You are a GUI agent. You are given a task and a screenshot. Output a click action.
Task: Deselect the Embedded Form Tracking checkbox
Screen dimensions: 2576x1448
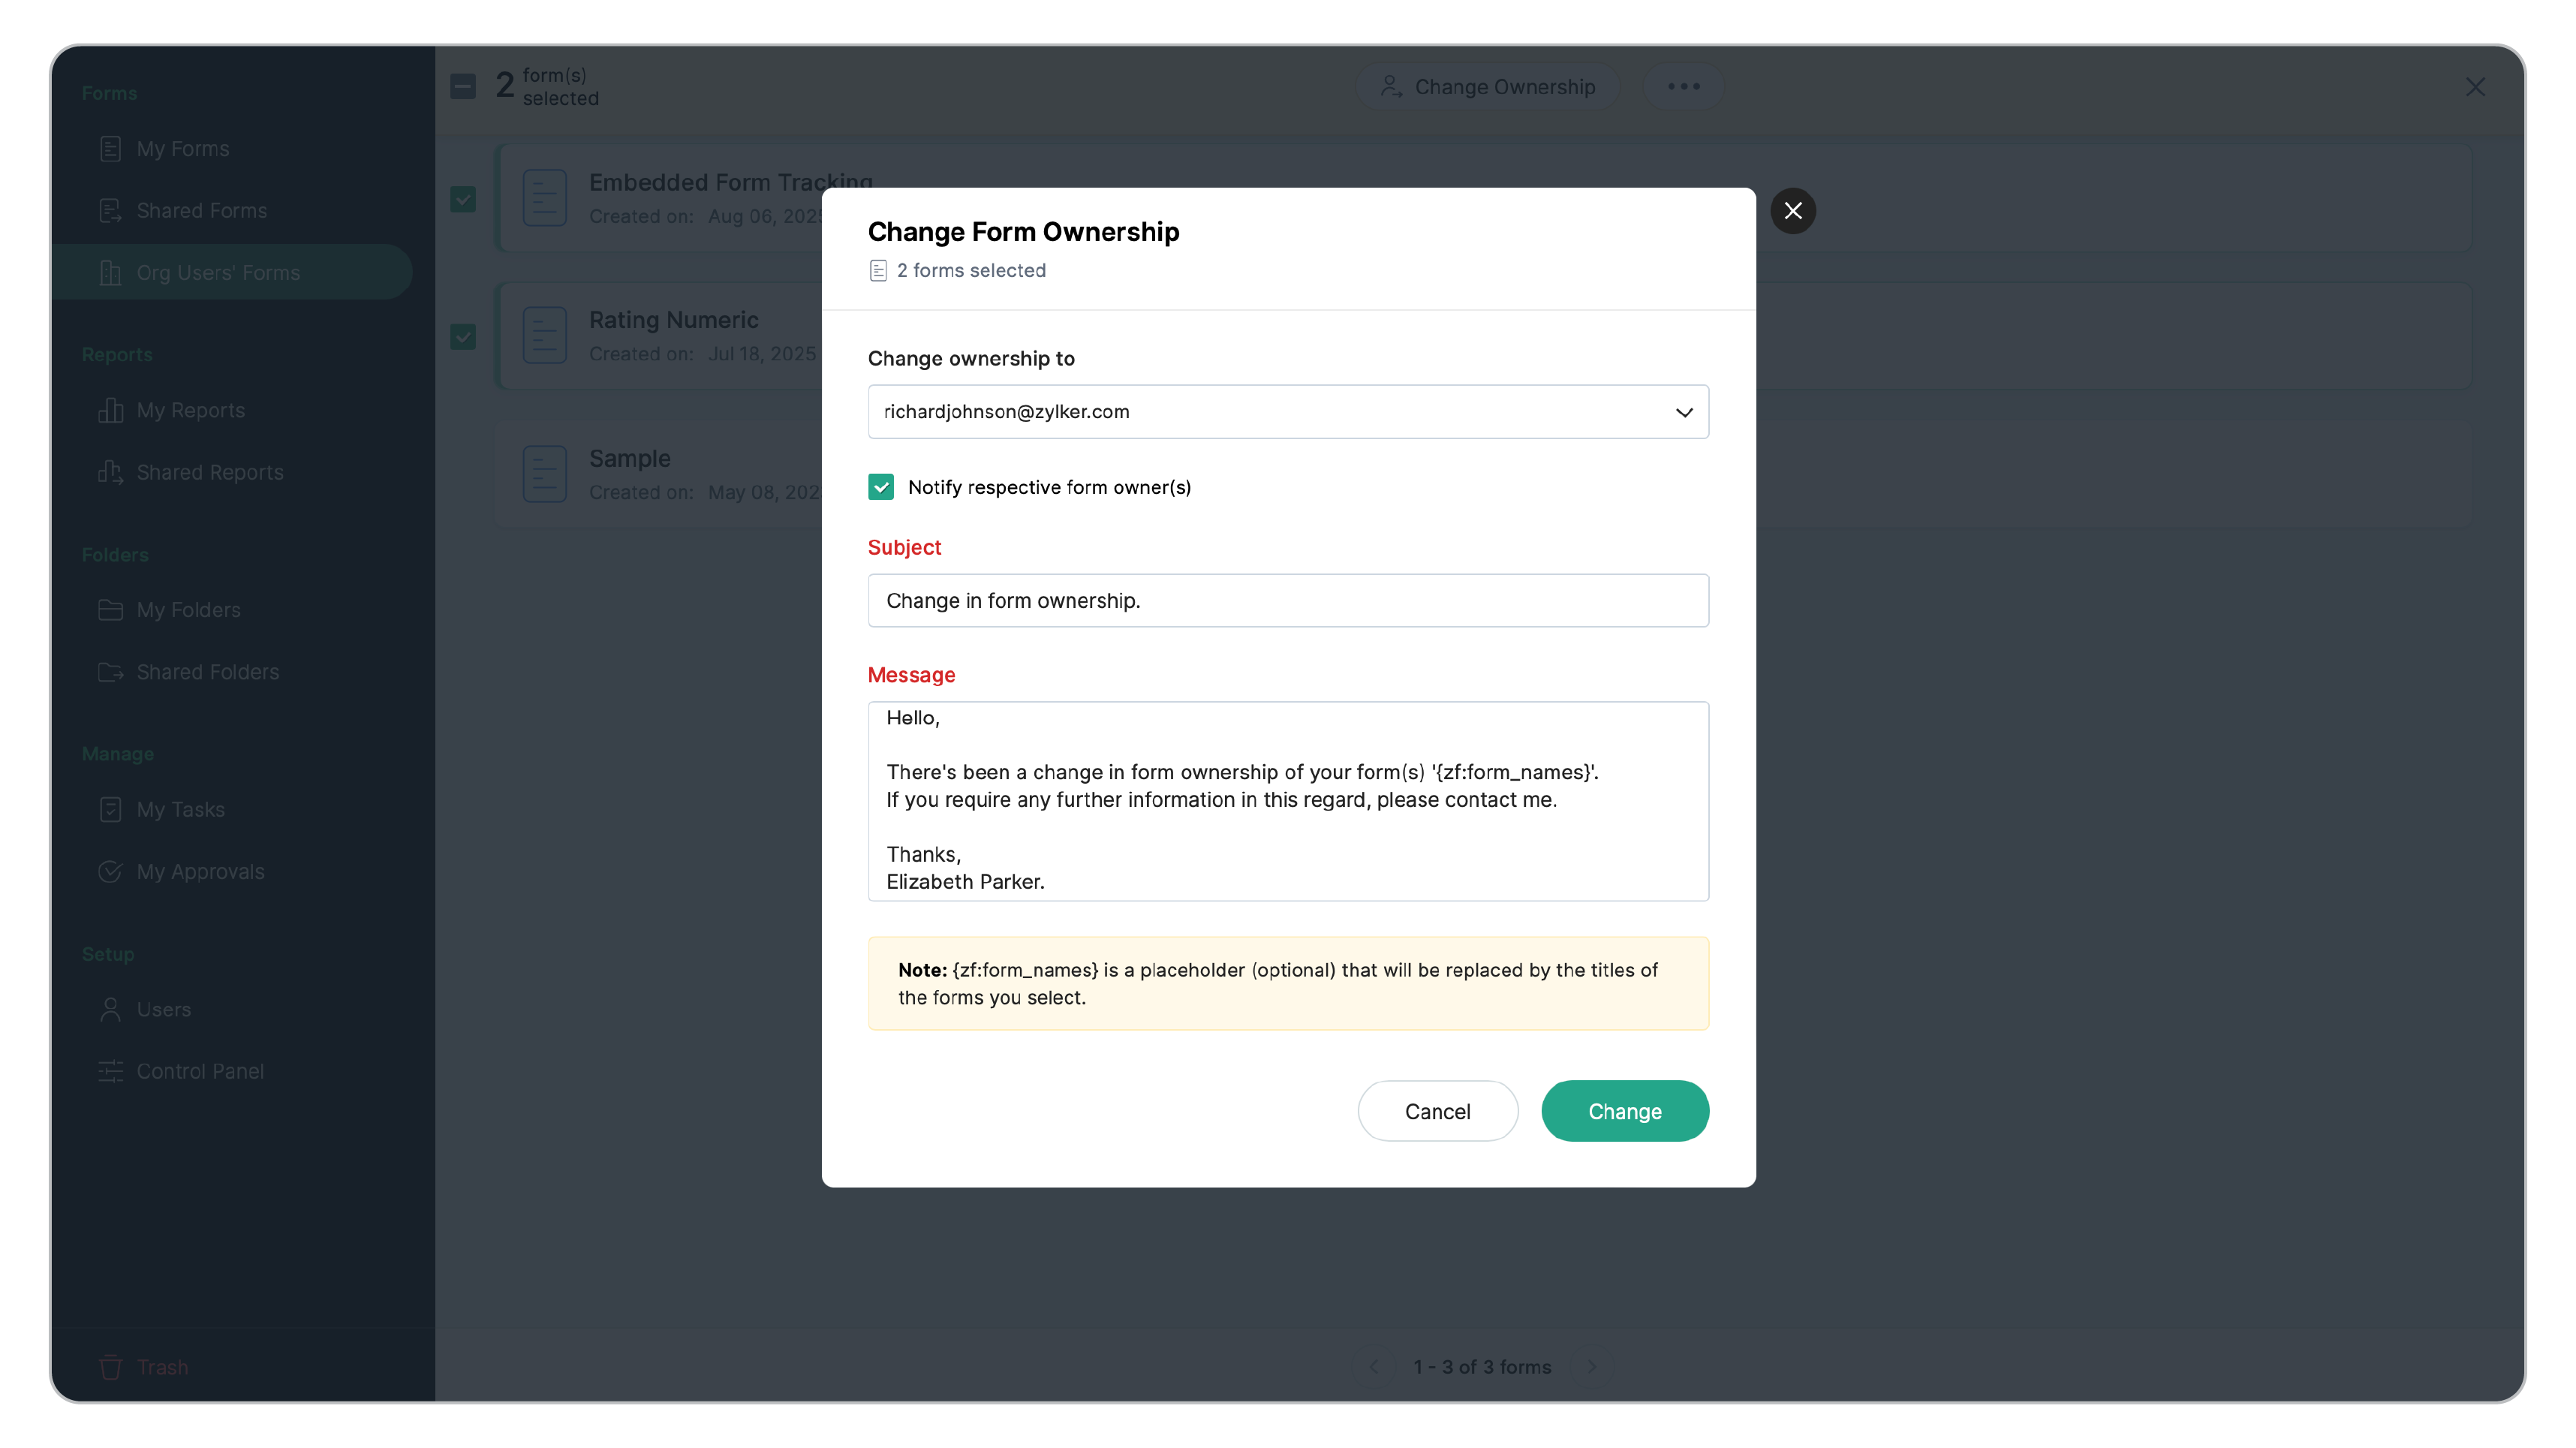click(463, 199)
